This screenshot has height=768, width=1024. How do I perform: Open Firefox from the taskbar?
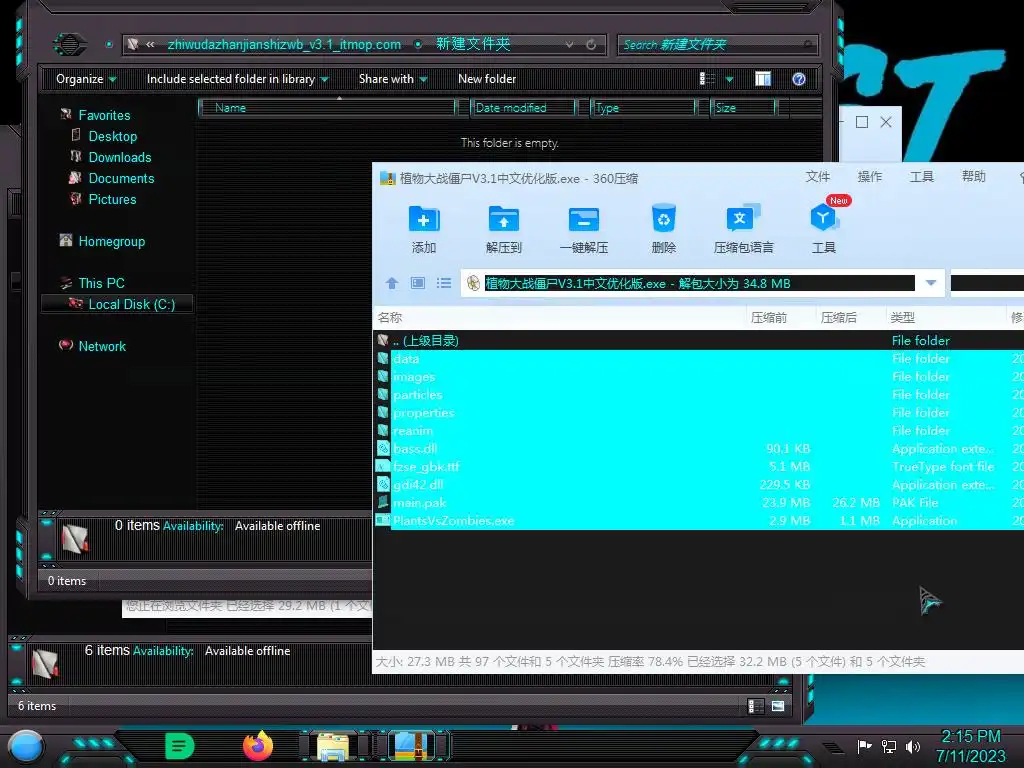258,746
